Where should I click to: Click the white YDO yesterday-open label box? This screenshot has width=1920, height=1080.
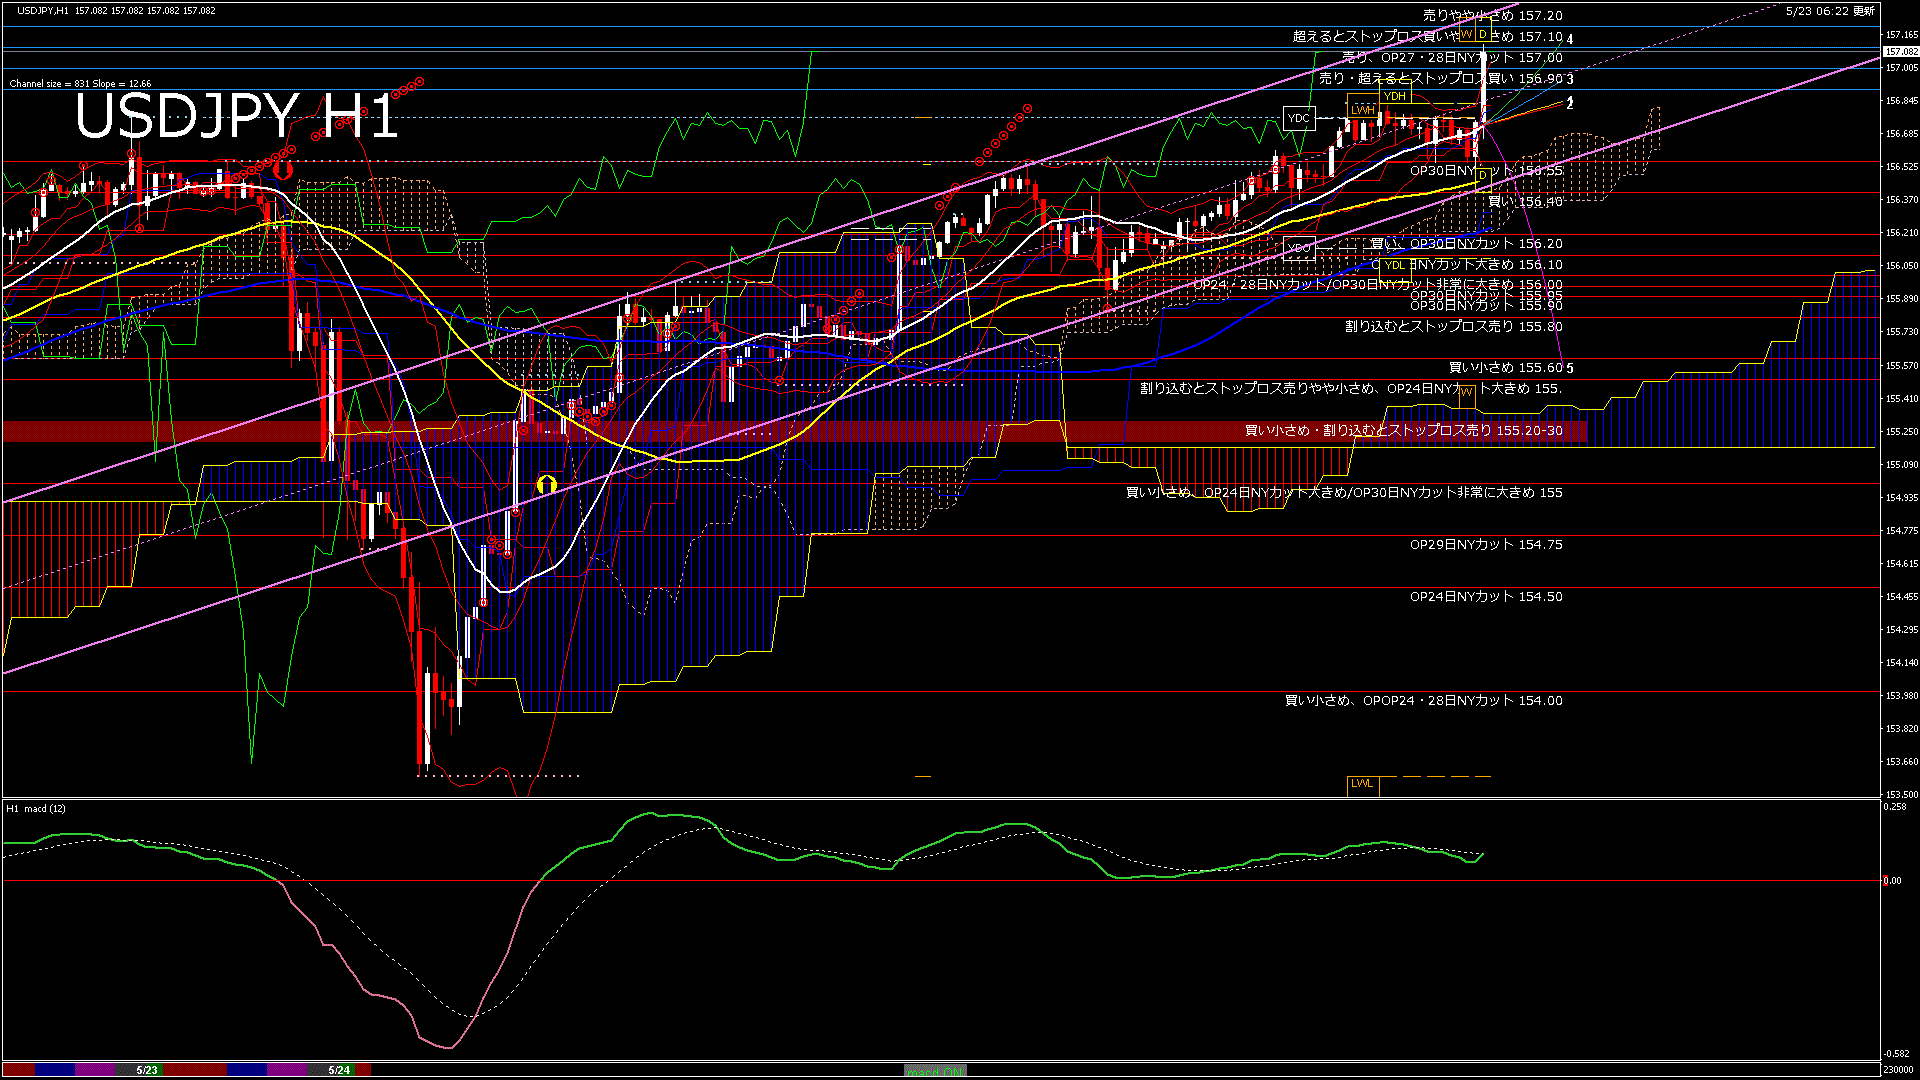[1298, 248]
